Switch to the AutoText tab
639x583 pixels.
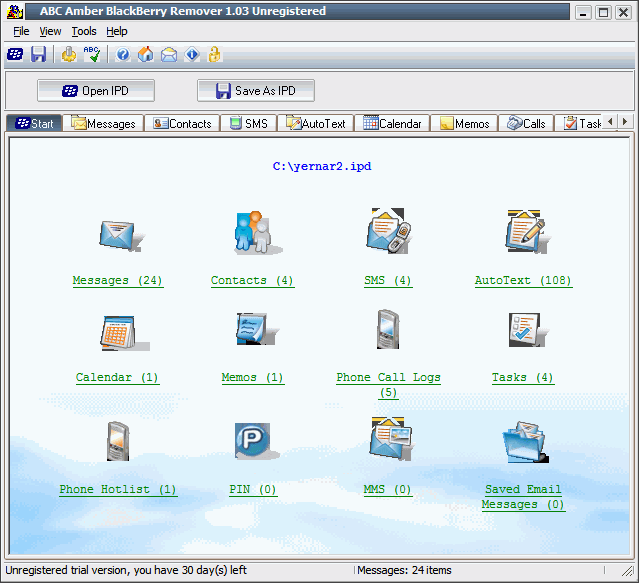(315, 123)
